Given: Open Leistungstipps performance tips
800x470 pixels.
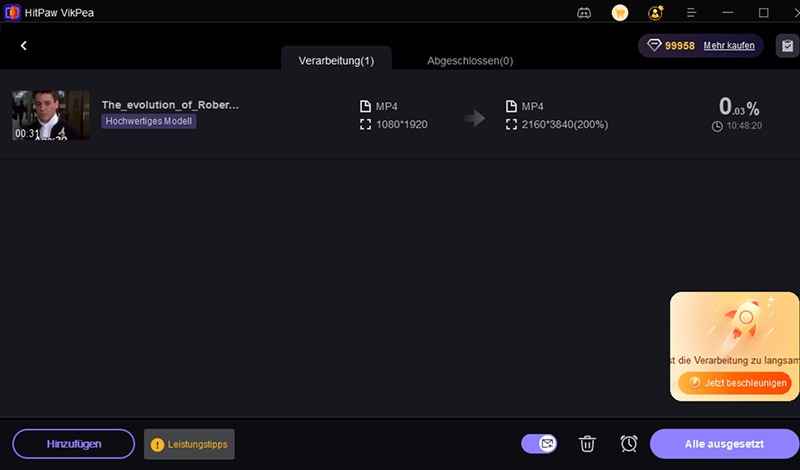Looking at the screenshot, I should coord(189,444).
